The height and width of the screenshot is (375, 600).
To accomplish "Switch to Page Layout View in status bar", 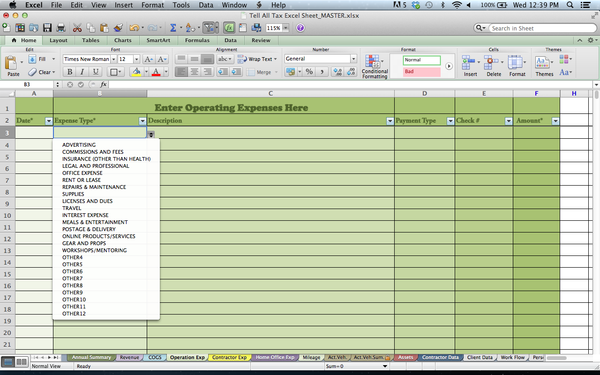I will coord(21,361).
